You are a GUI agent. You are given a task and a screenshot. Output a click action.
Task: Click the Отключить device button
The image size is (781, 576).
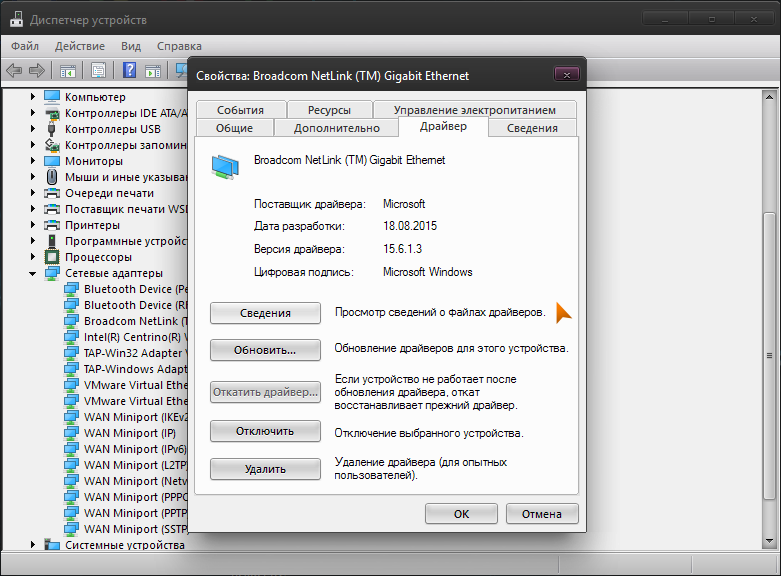265,431
